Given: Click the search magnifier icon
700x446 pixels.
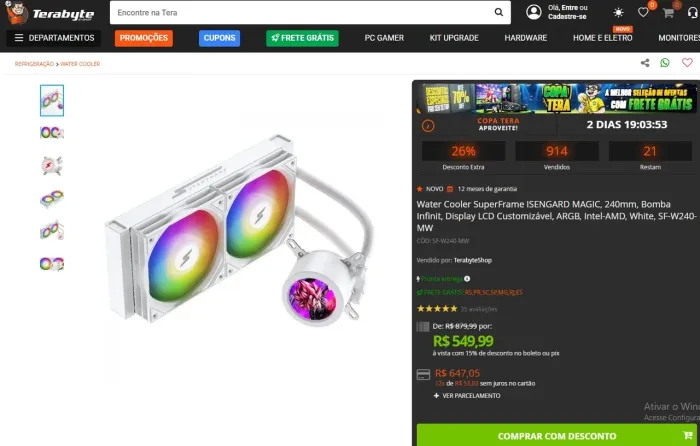Looking at the screenshot, I should (499, 13).
